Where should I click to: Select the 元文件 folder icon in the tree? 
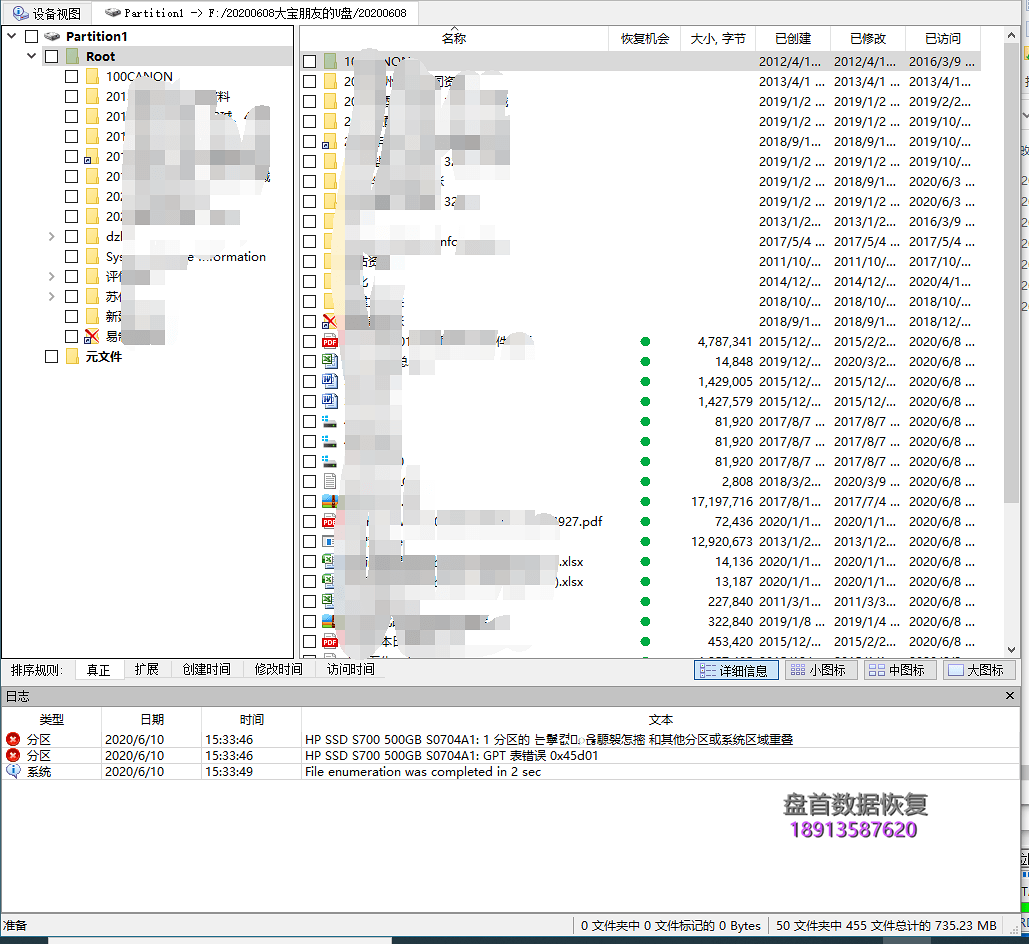pos(72,356)
